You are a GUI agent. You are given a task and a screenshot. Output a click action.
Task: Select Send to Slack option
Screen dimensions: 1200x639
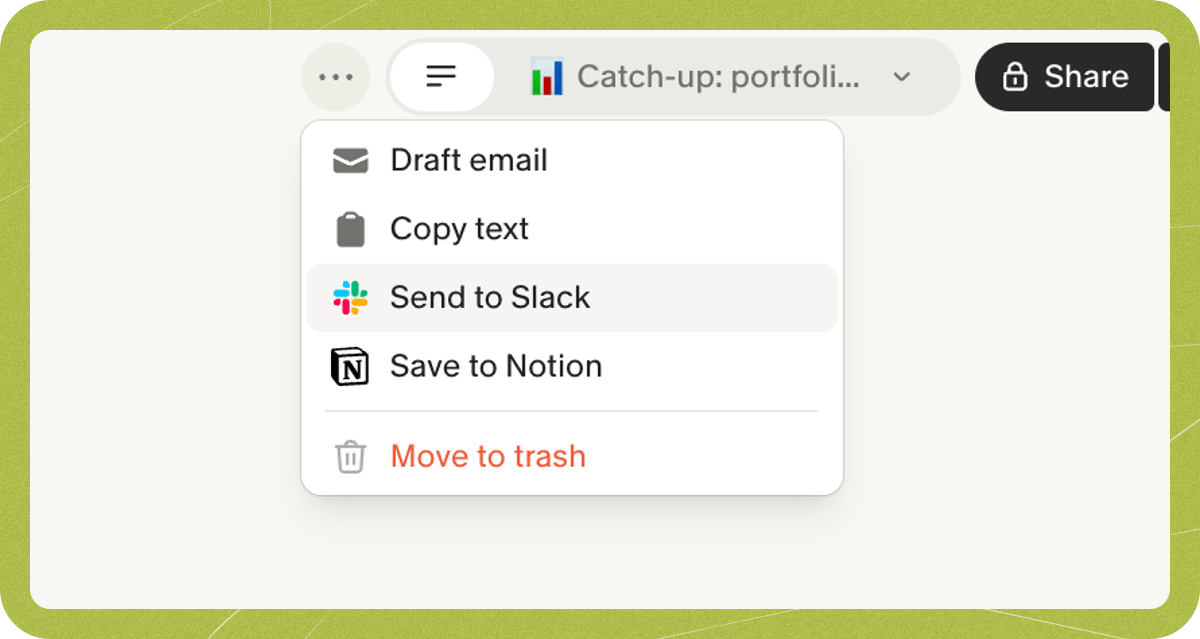pos(572,298)
